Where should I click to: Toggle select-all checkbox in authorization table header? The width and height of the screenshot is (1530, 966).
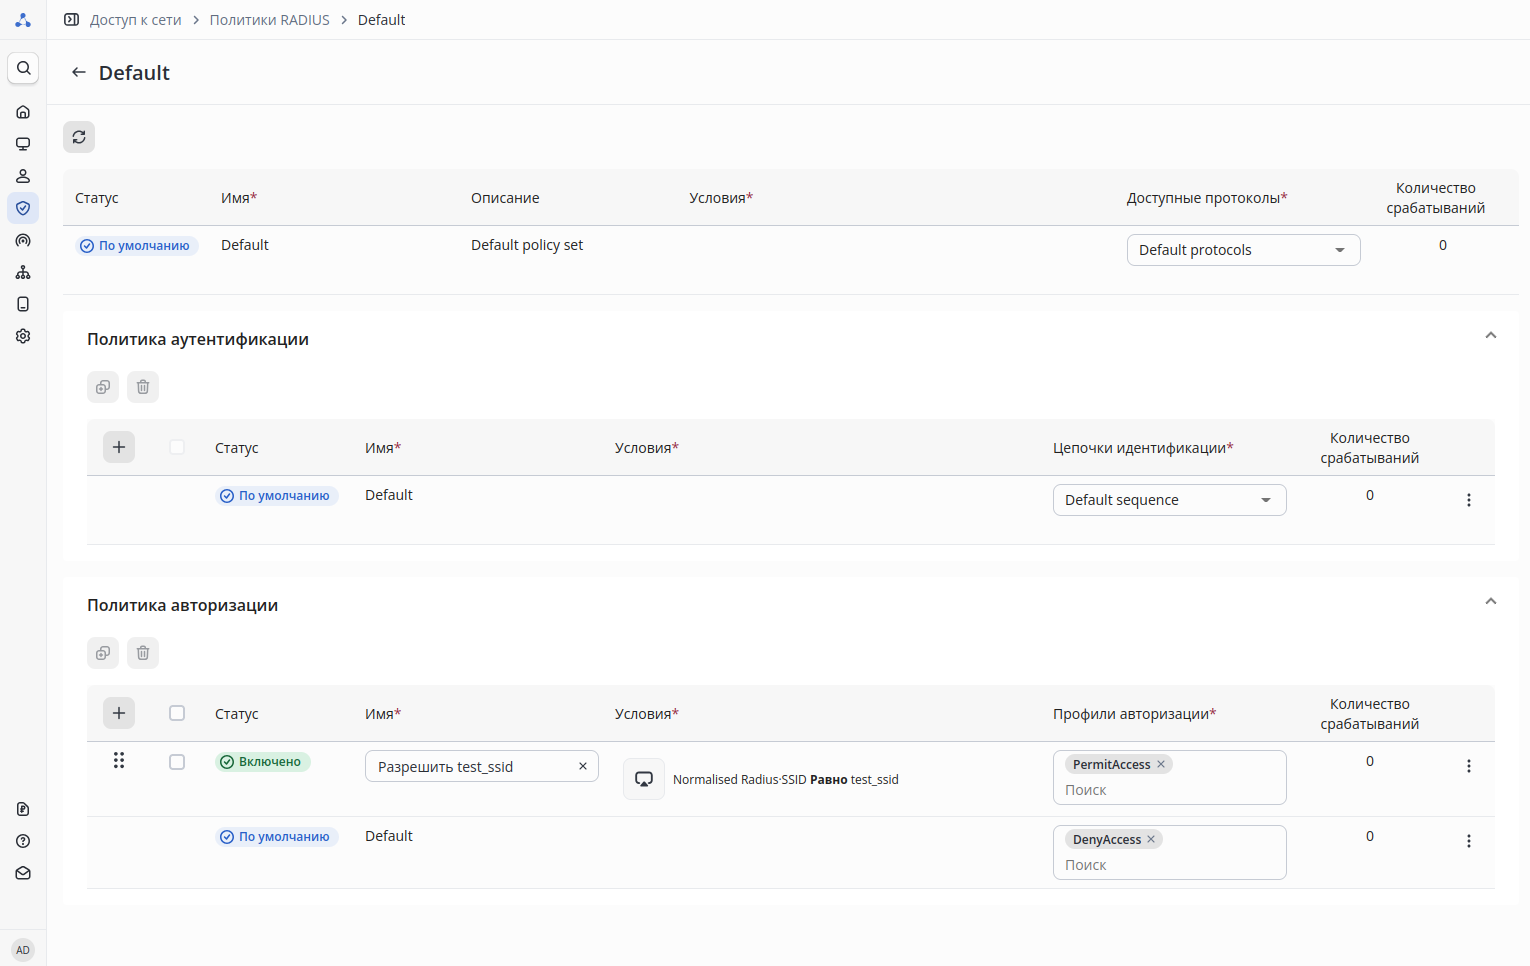(x=177, y=713)
